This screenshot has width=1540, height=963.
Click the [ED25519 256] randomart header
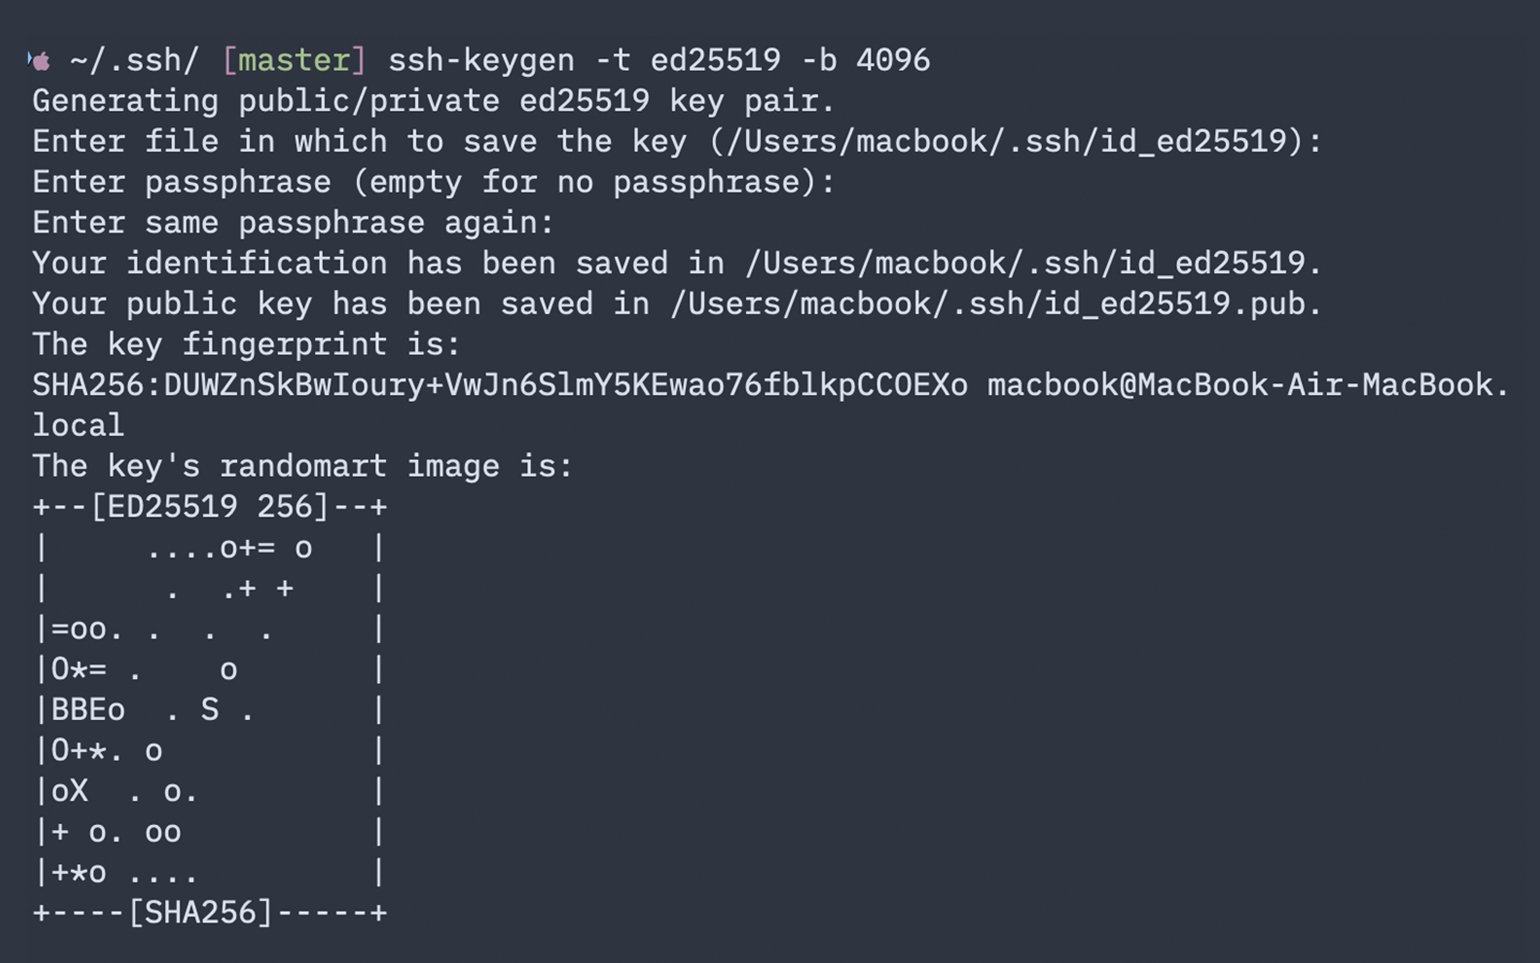(x=209, y=507)
